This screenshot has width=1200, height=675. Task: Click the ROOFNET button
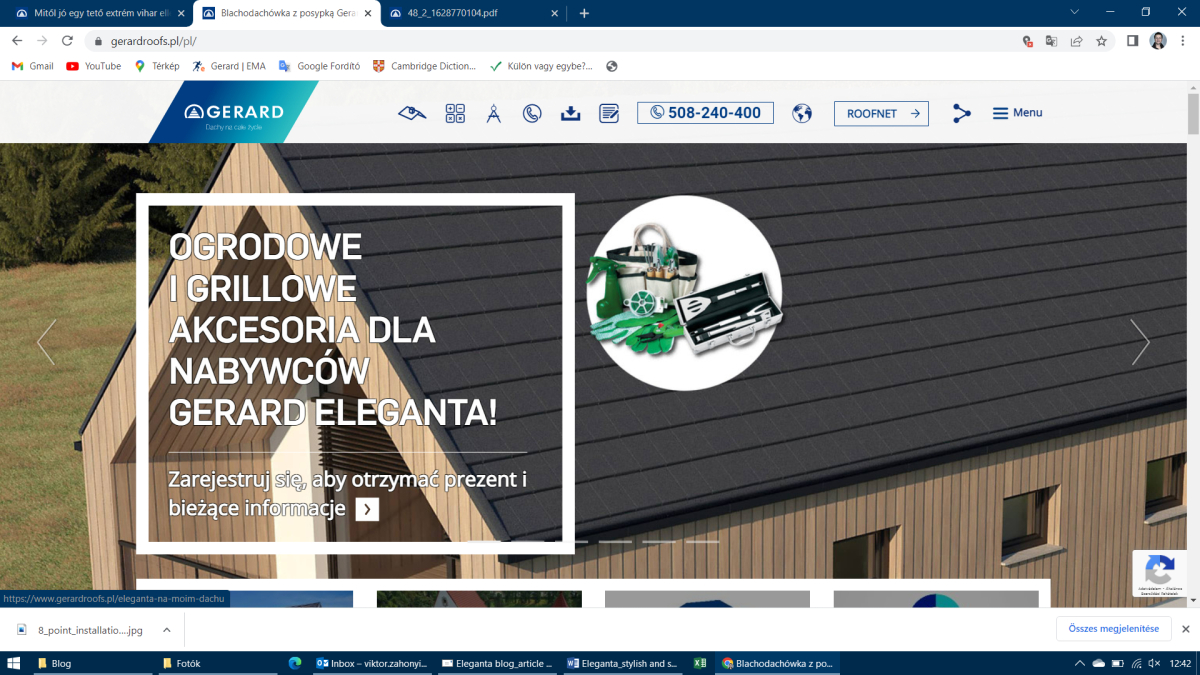click(x=881, y=113)
